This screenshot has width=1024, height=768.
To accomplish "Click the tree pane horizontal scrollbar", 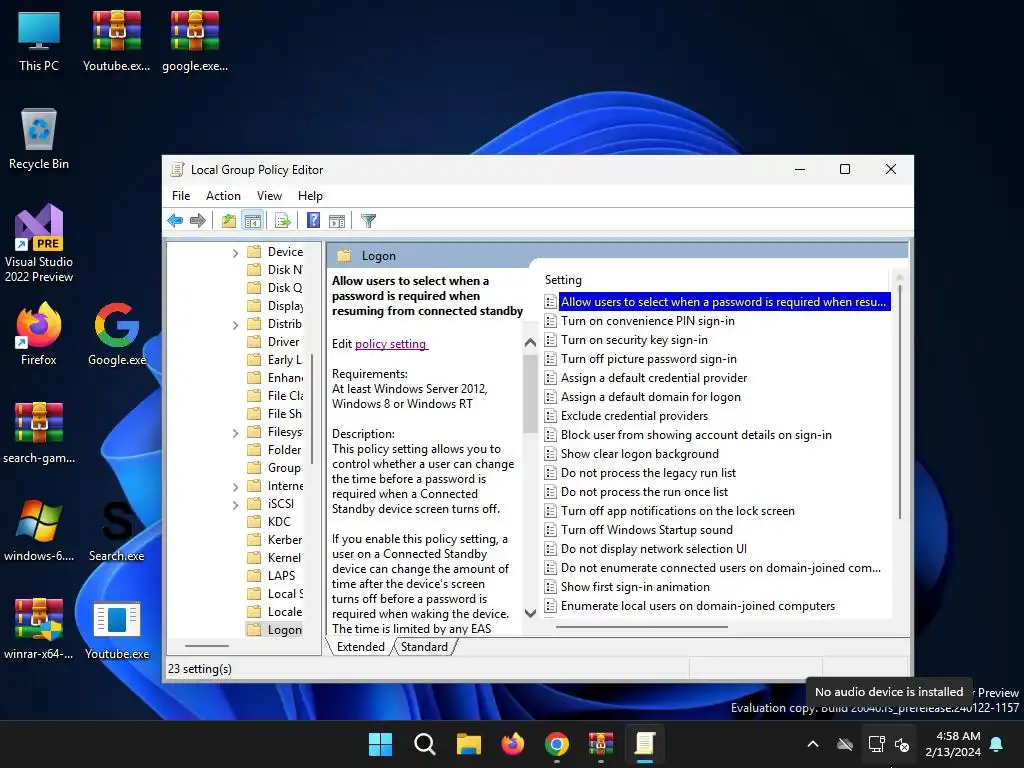I will click(207, 646).
